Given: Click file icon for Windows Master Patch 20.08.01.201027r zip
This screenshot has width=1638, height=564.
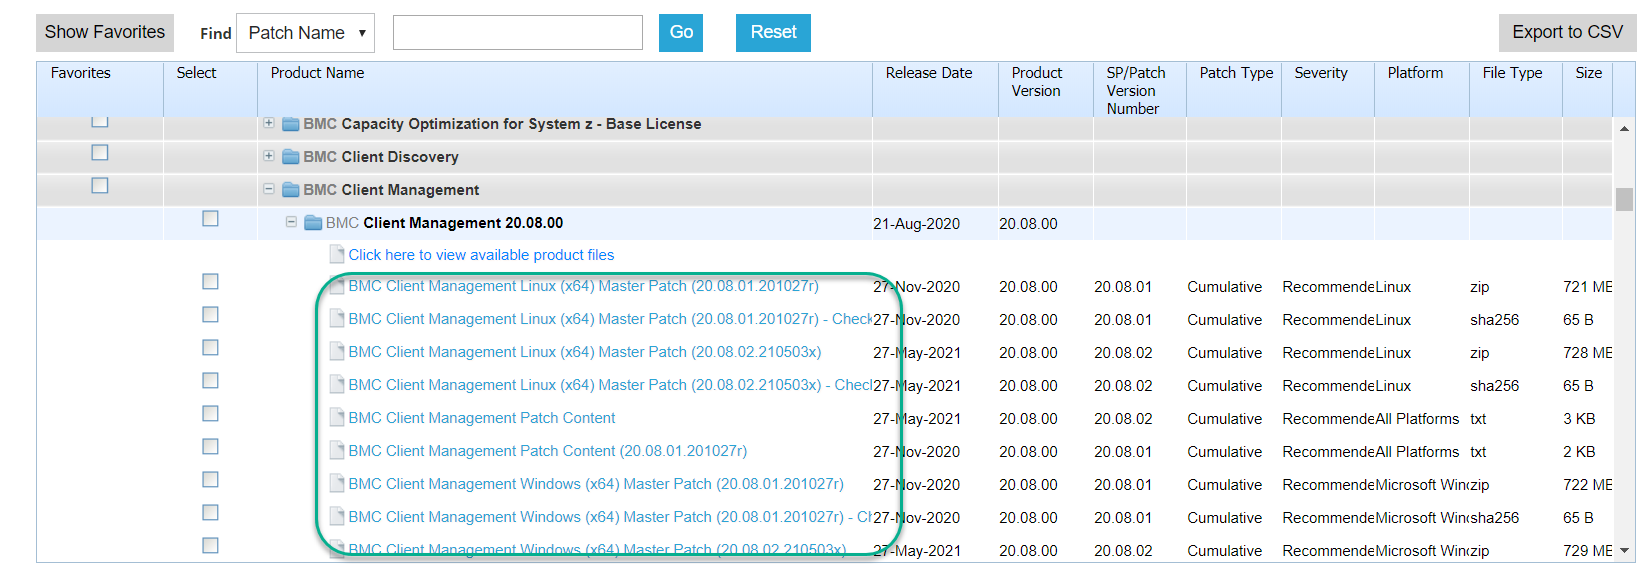Looking at the screenshot, I should pyautogui.click(x=337, y=484).
